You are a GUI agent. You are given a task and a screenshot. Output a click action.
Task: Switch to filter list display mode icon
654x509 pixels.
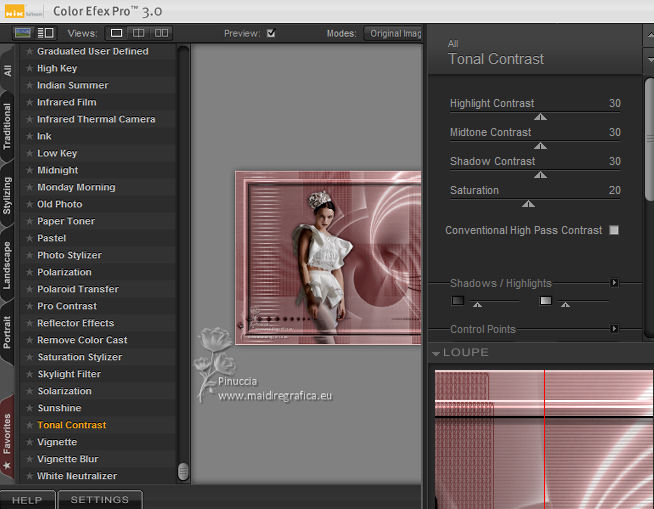point(45,33)
